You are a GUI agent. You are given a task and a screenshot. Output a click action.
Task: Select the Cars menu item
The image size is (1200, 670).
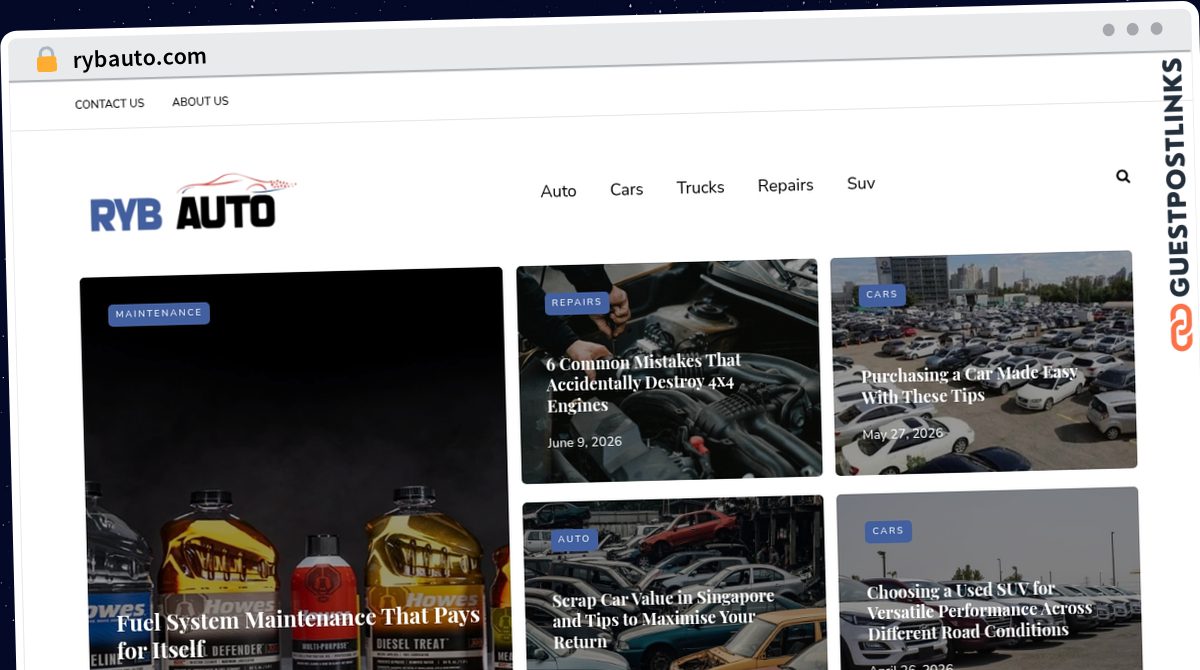pos(626,189)
